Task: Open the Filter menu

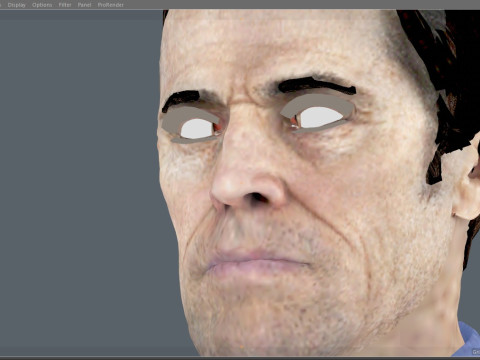Action: click(x=65, y=5)
